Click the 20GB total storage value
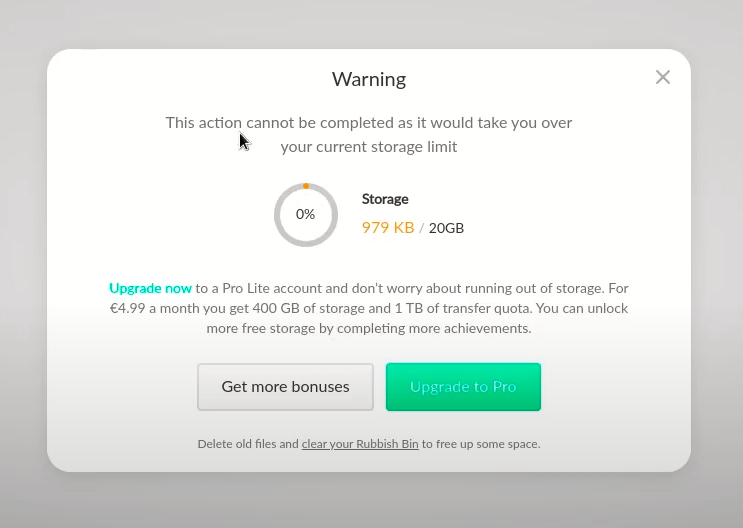 (x=446, y=228)
